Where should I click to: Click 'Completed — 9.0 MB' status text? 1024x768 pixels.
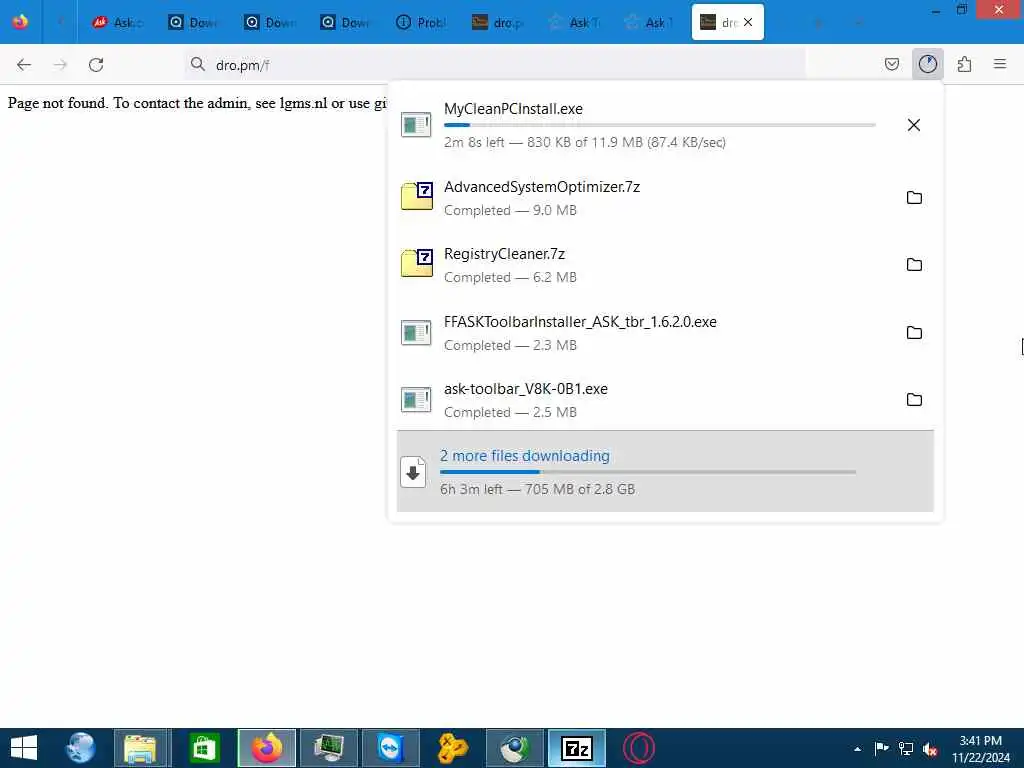[x=510, y=210]
